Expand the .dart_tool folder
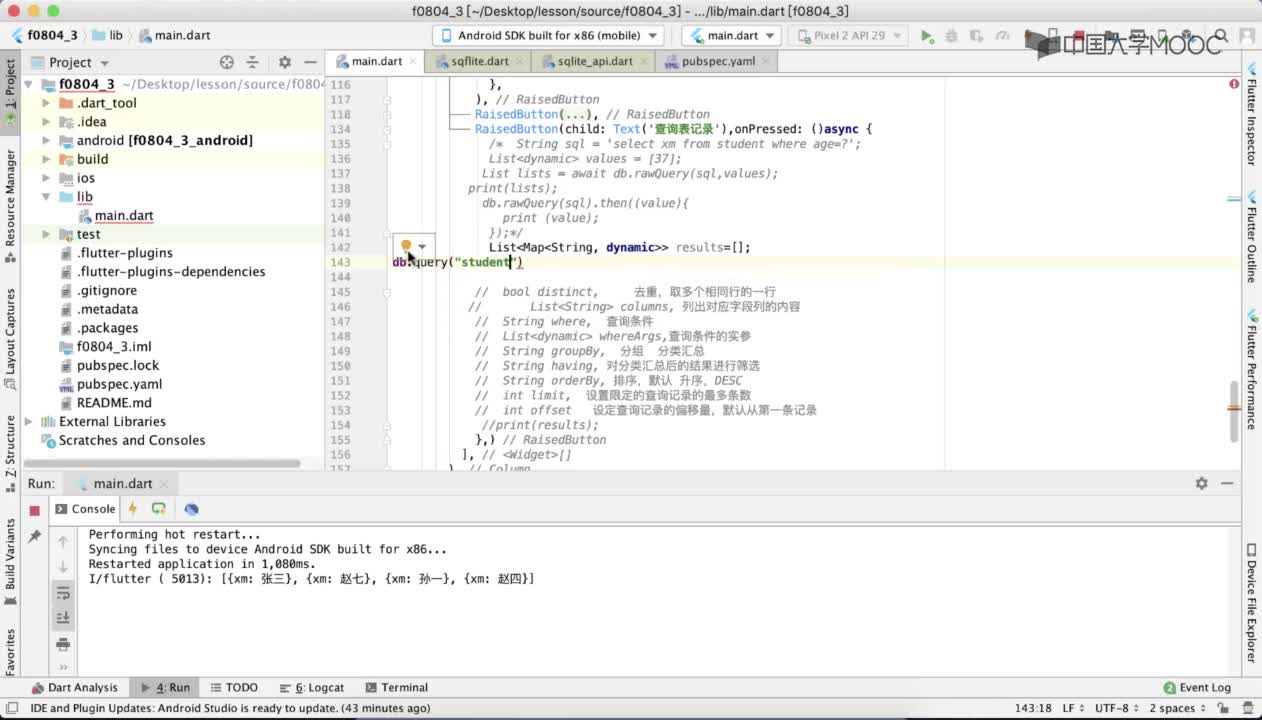The height and width of the screenshot is (720, 1262). tap(46, 103)
